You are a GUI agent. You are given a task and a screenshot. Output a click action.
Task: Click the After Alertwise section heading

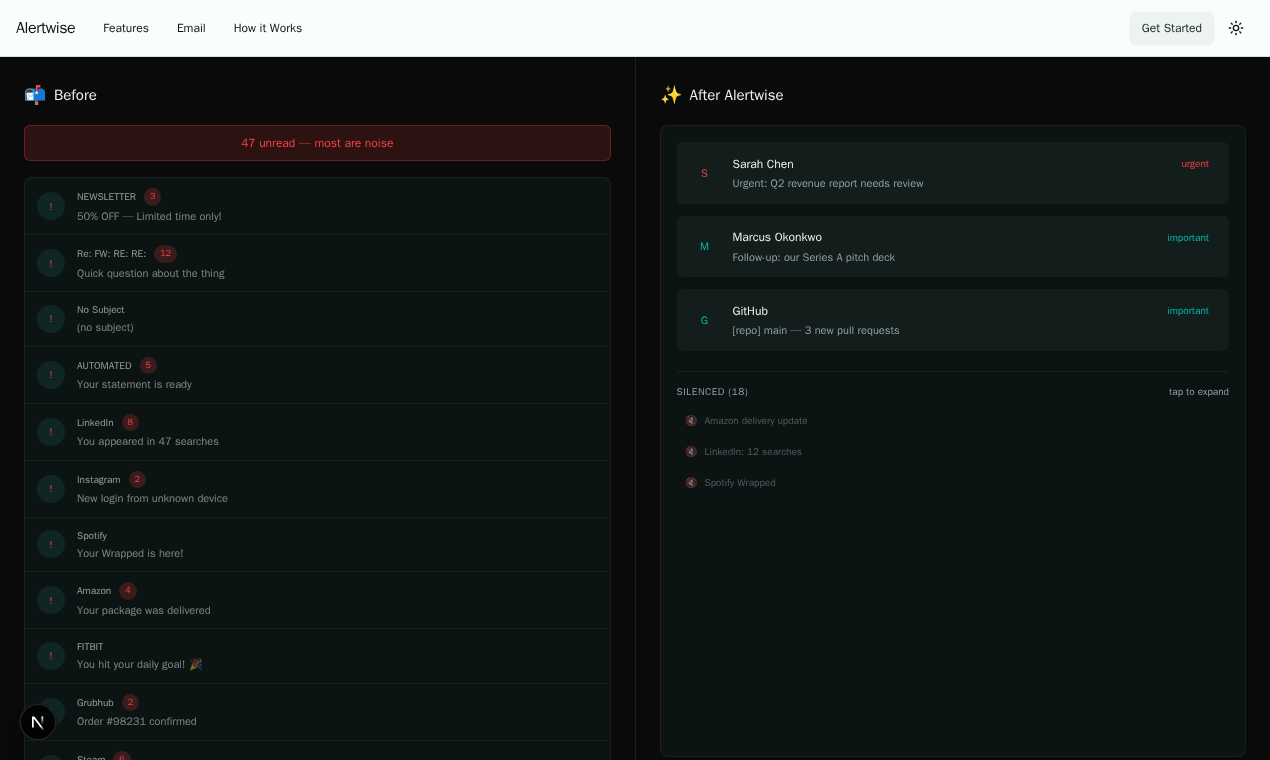[x=736, y=95]
